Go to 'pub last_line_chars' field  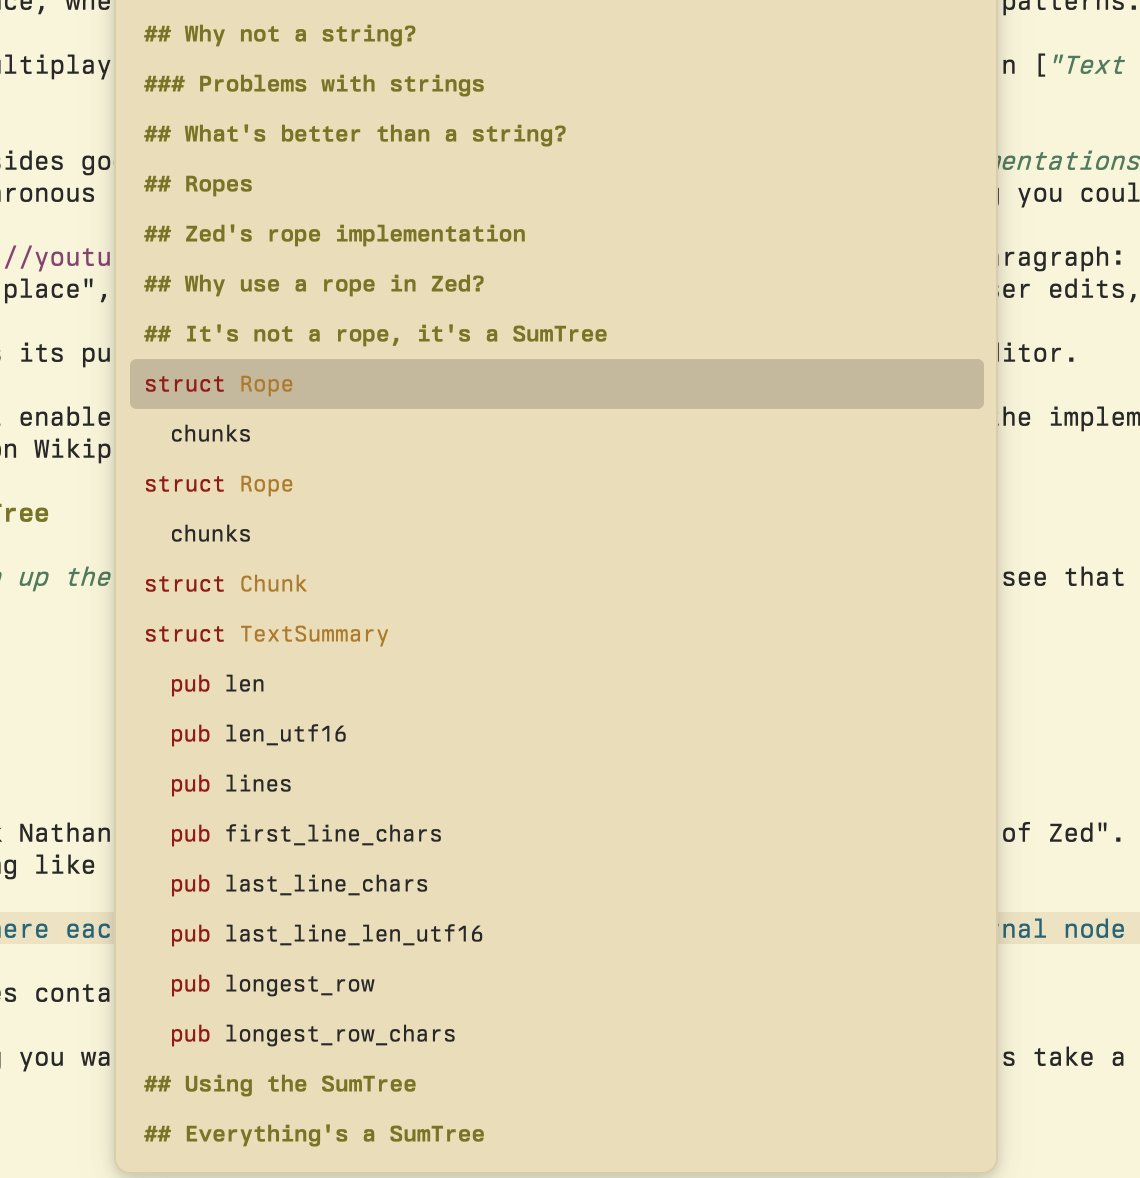pos(556,884)
